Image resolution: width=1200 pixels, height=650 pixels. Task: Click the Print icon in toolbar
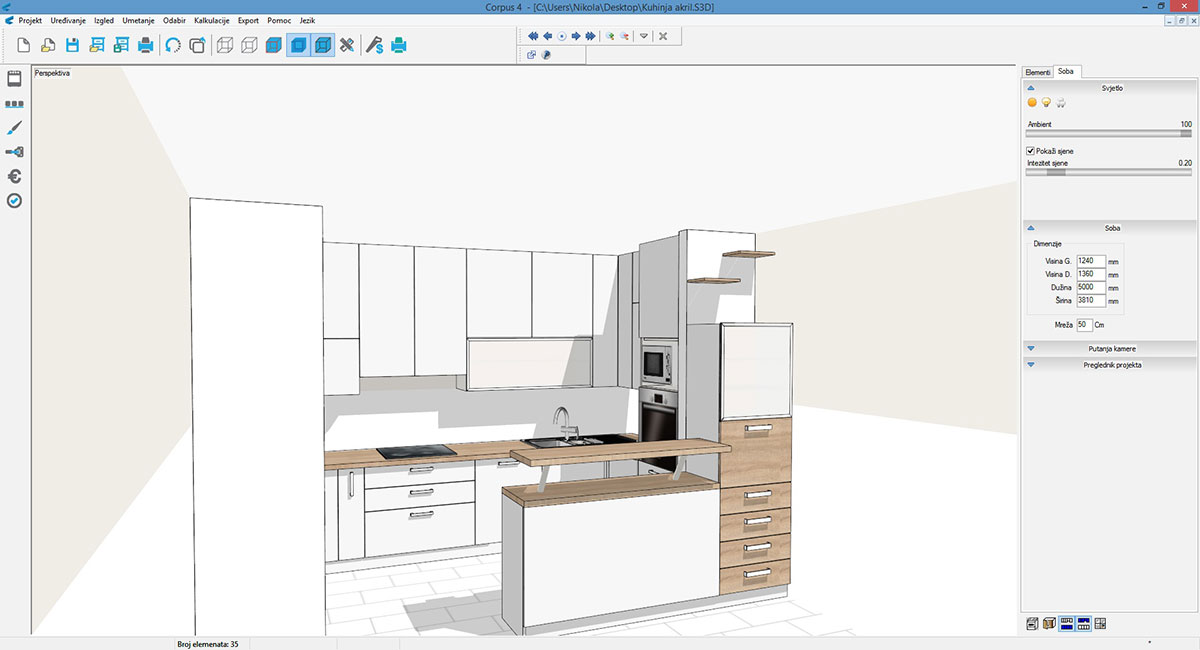click(x=146, y=45)
